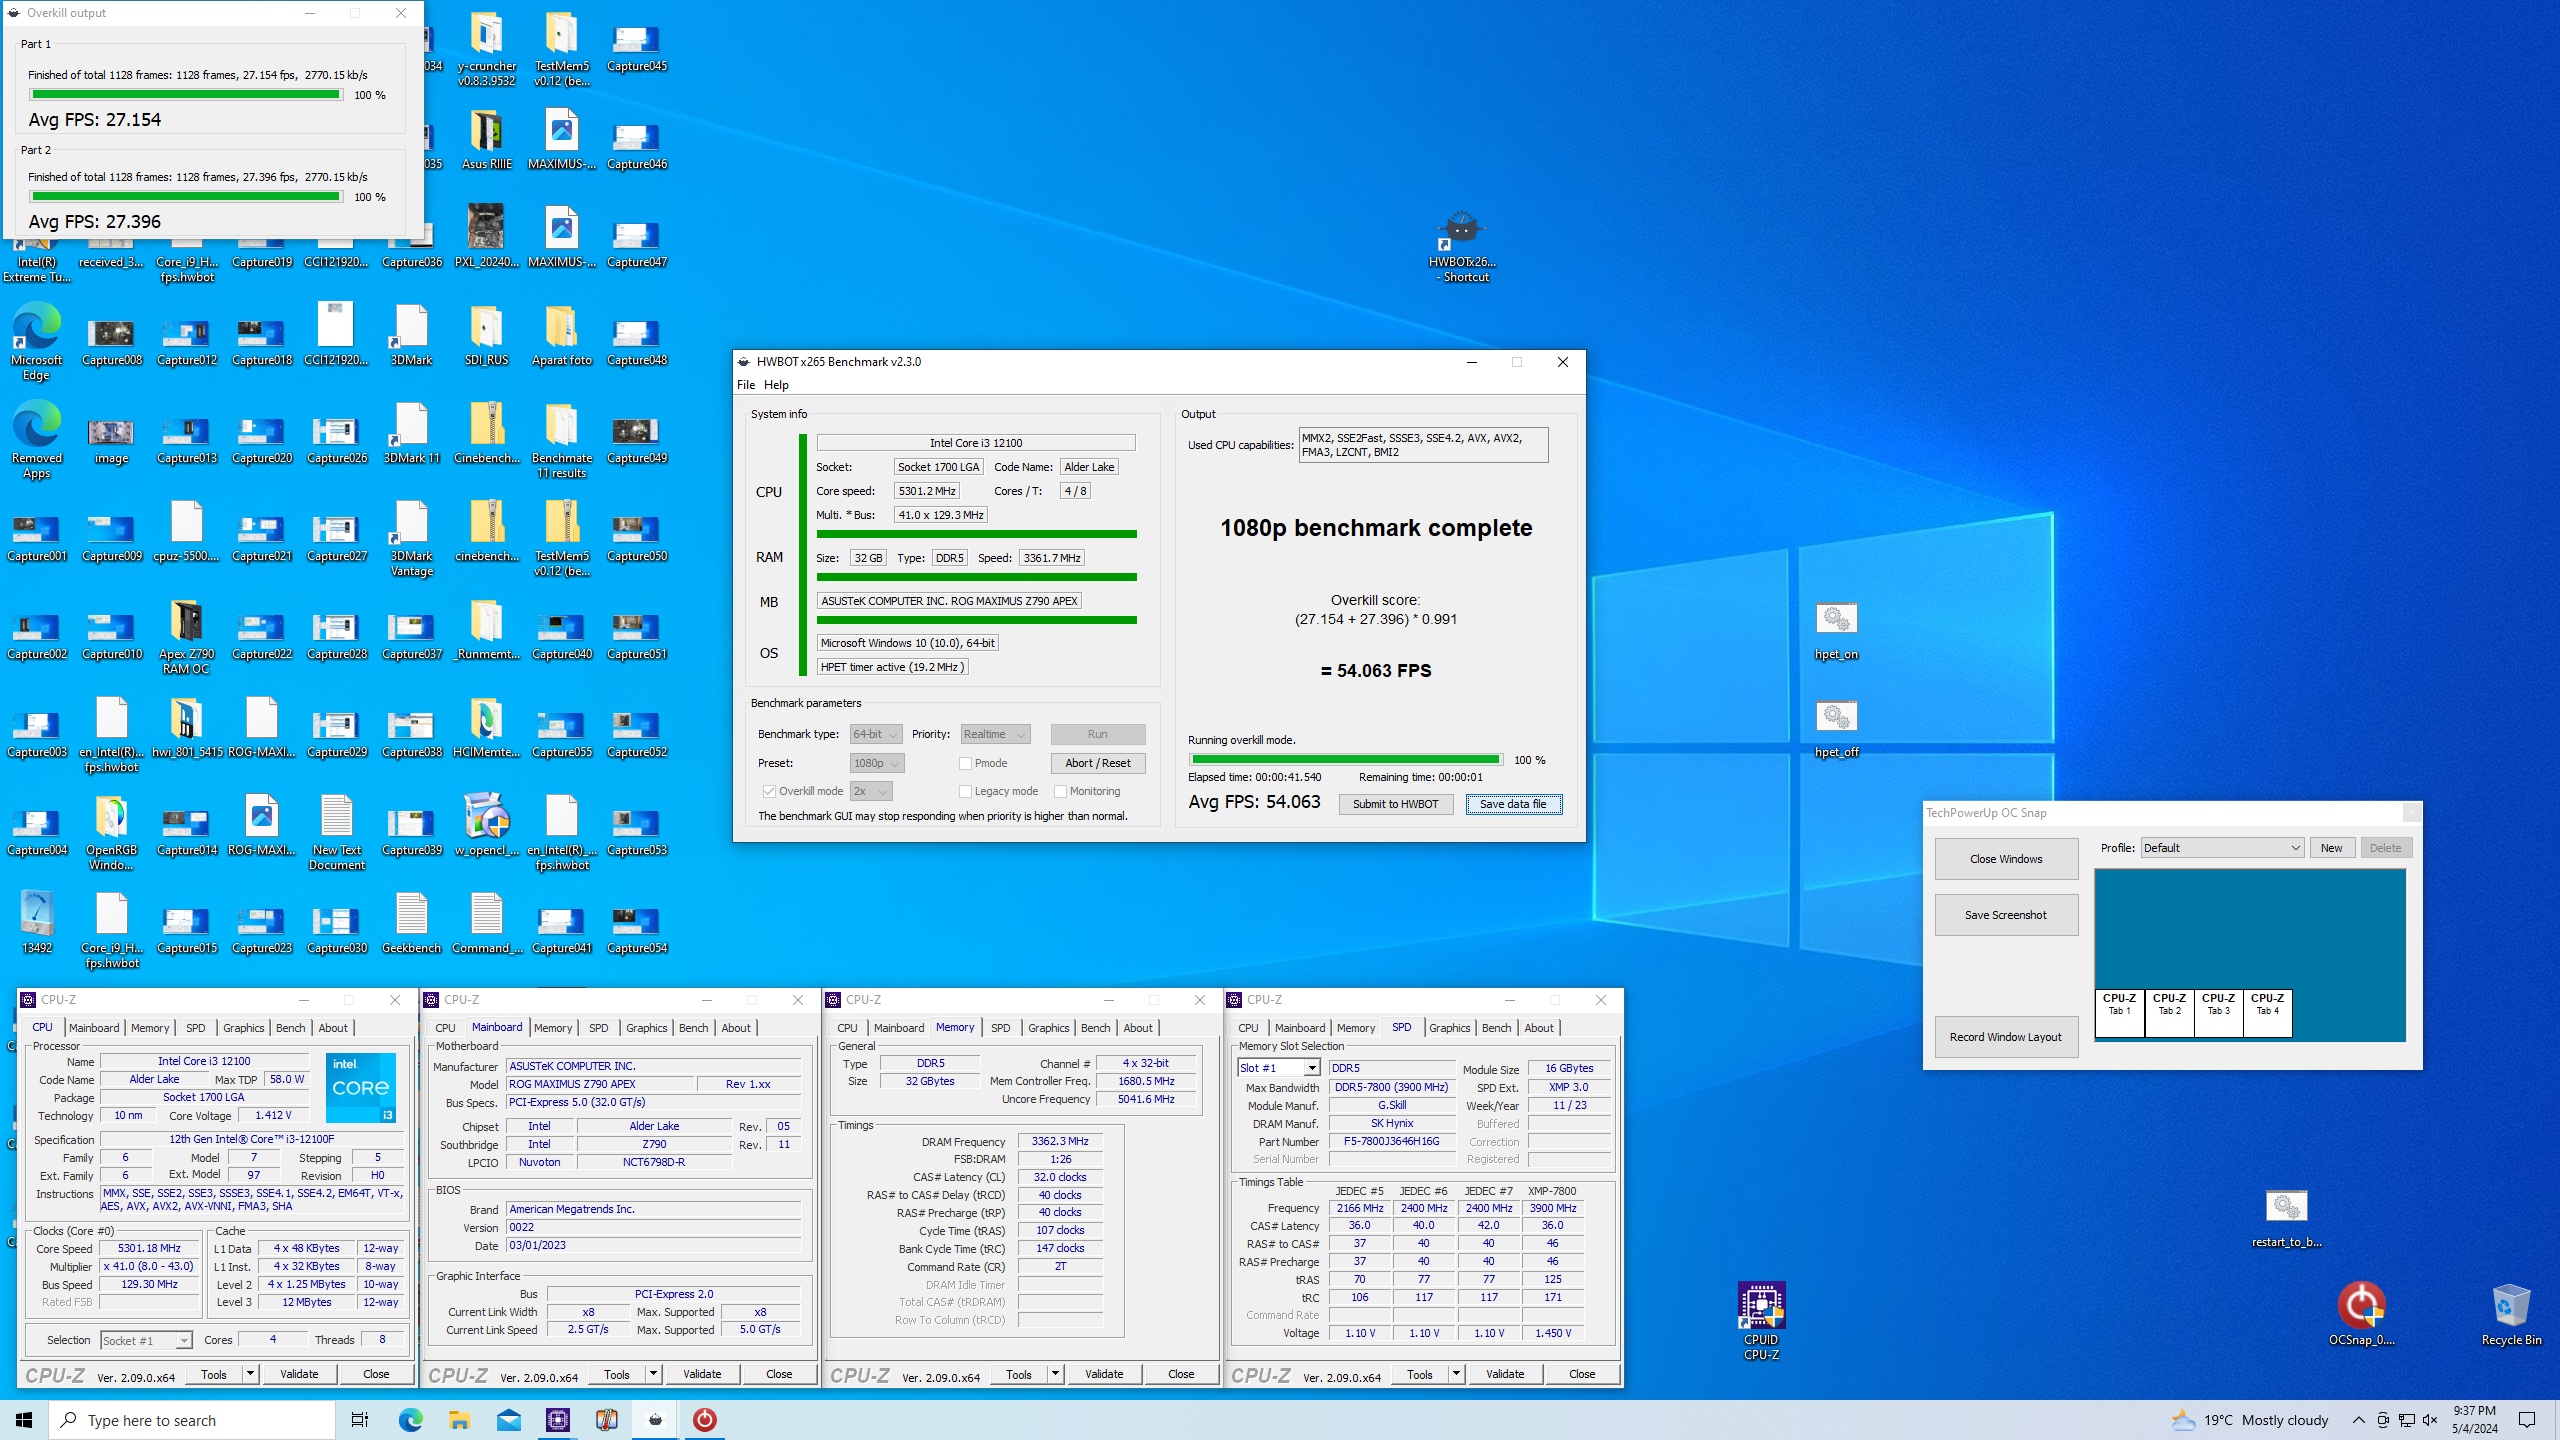Open the HWBOTx265 Shortcut desktop icon
2560x1440 pixels.
click(x=1461, y=246)
